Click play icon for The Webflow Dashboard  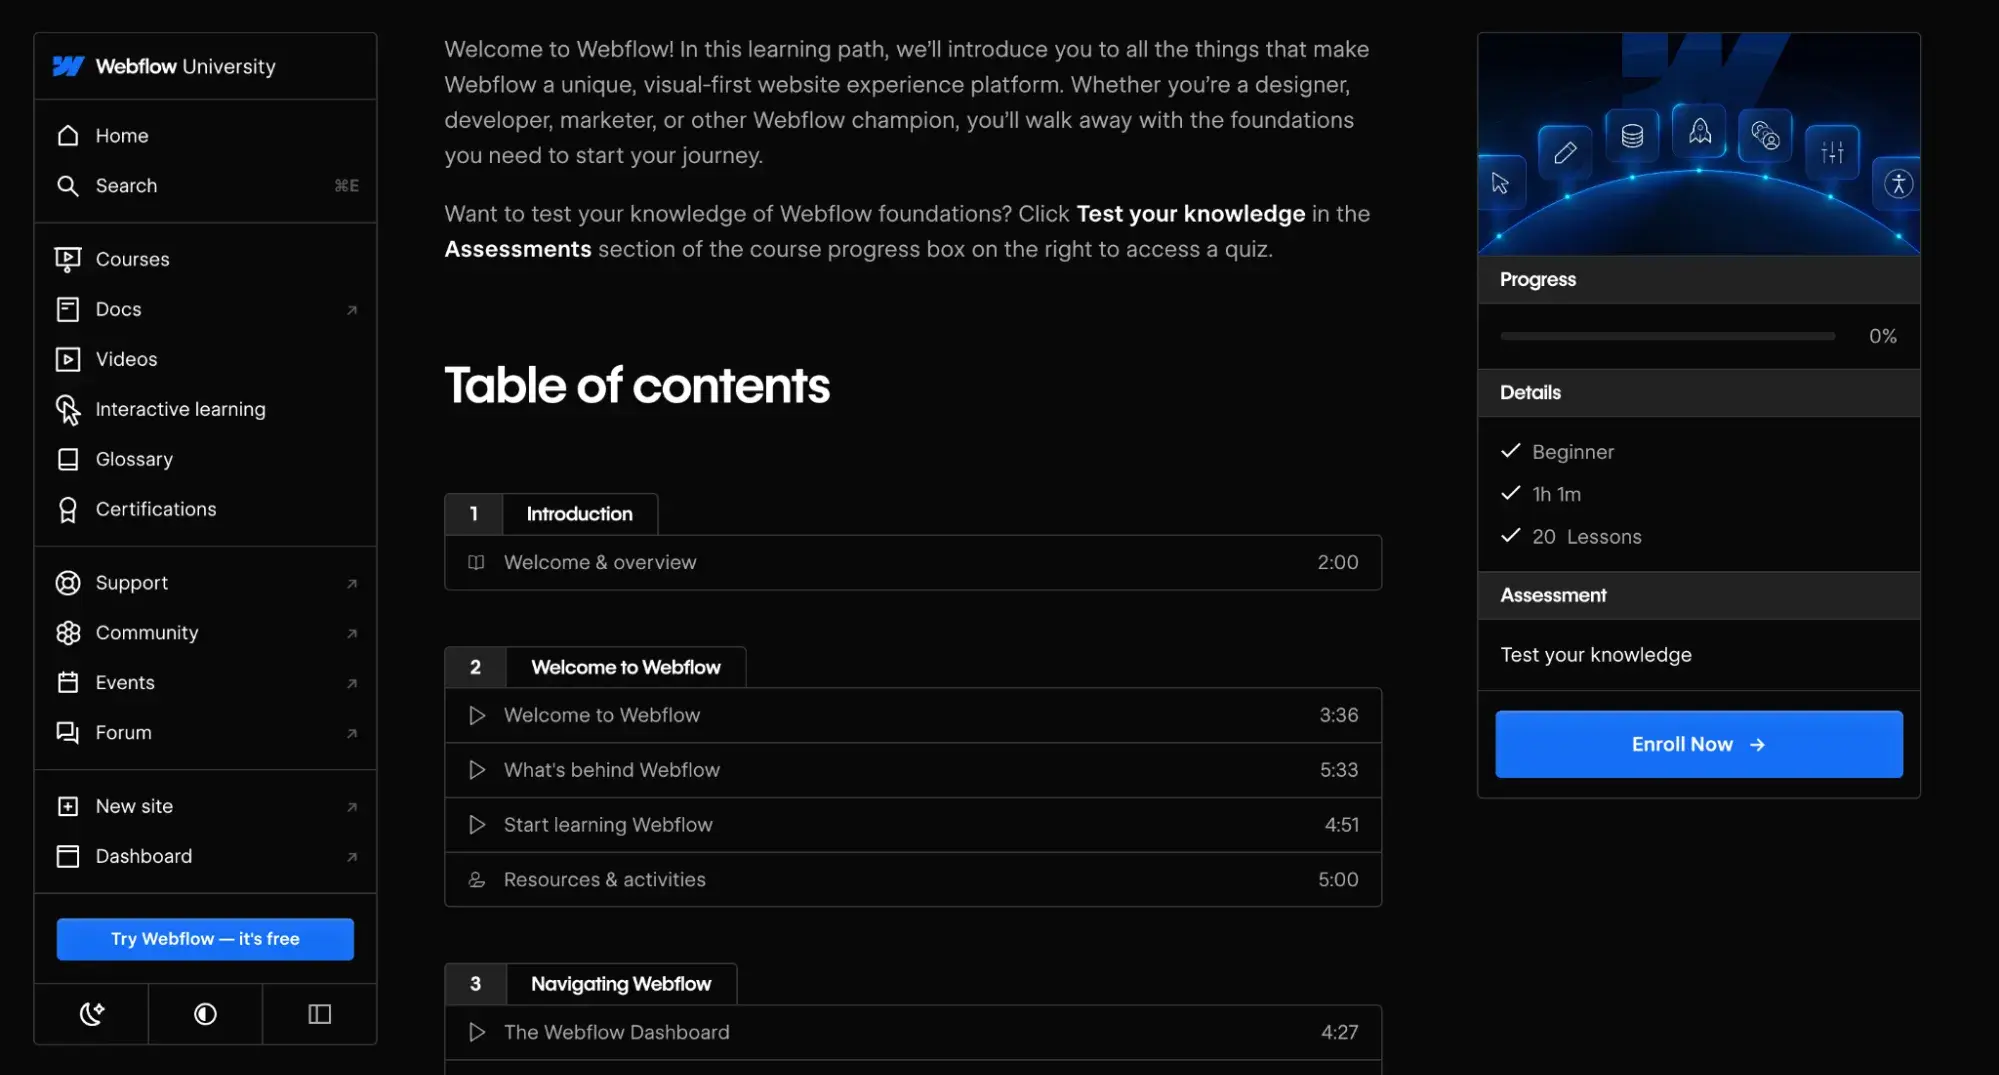(477, 1032)
